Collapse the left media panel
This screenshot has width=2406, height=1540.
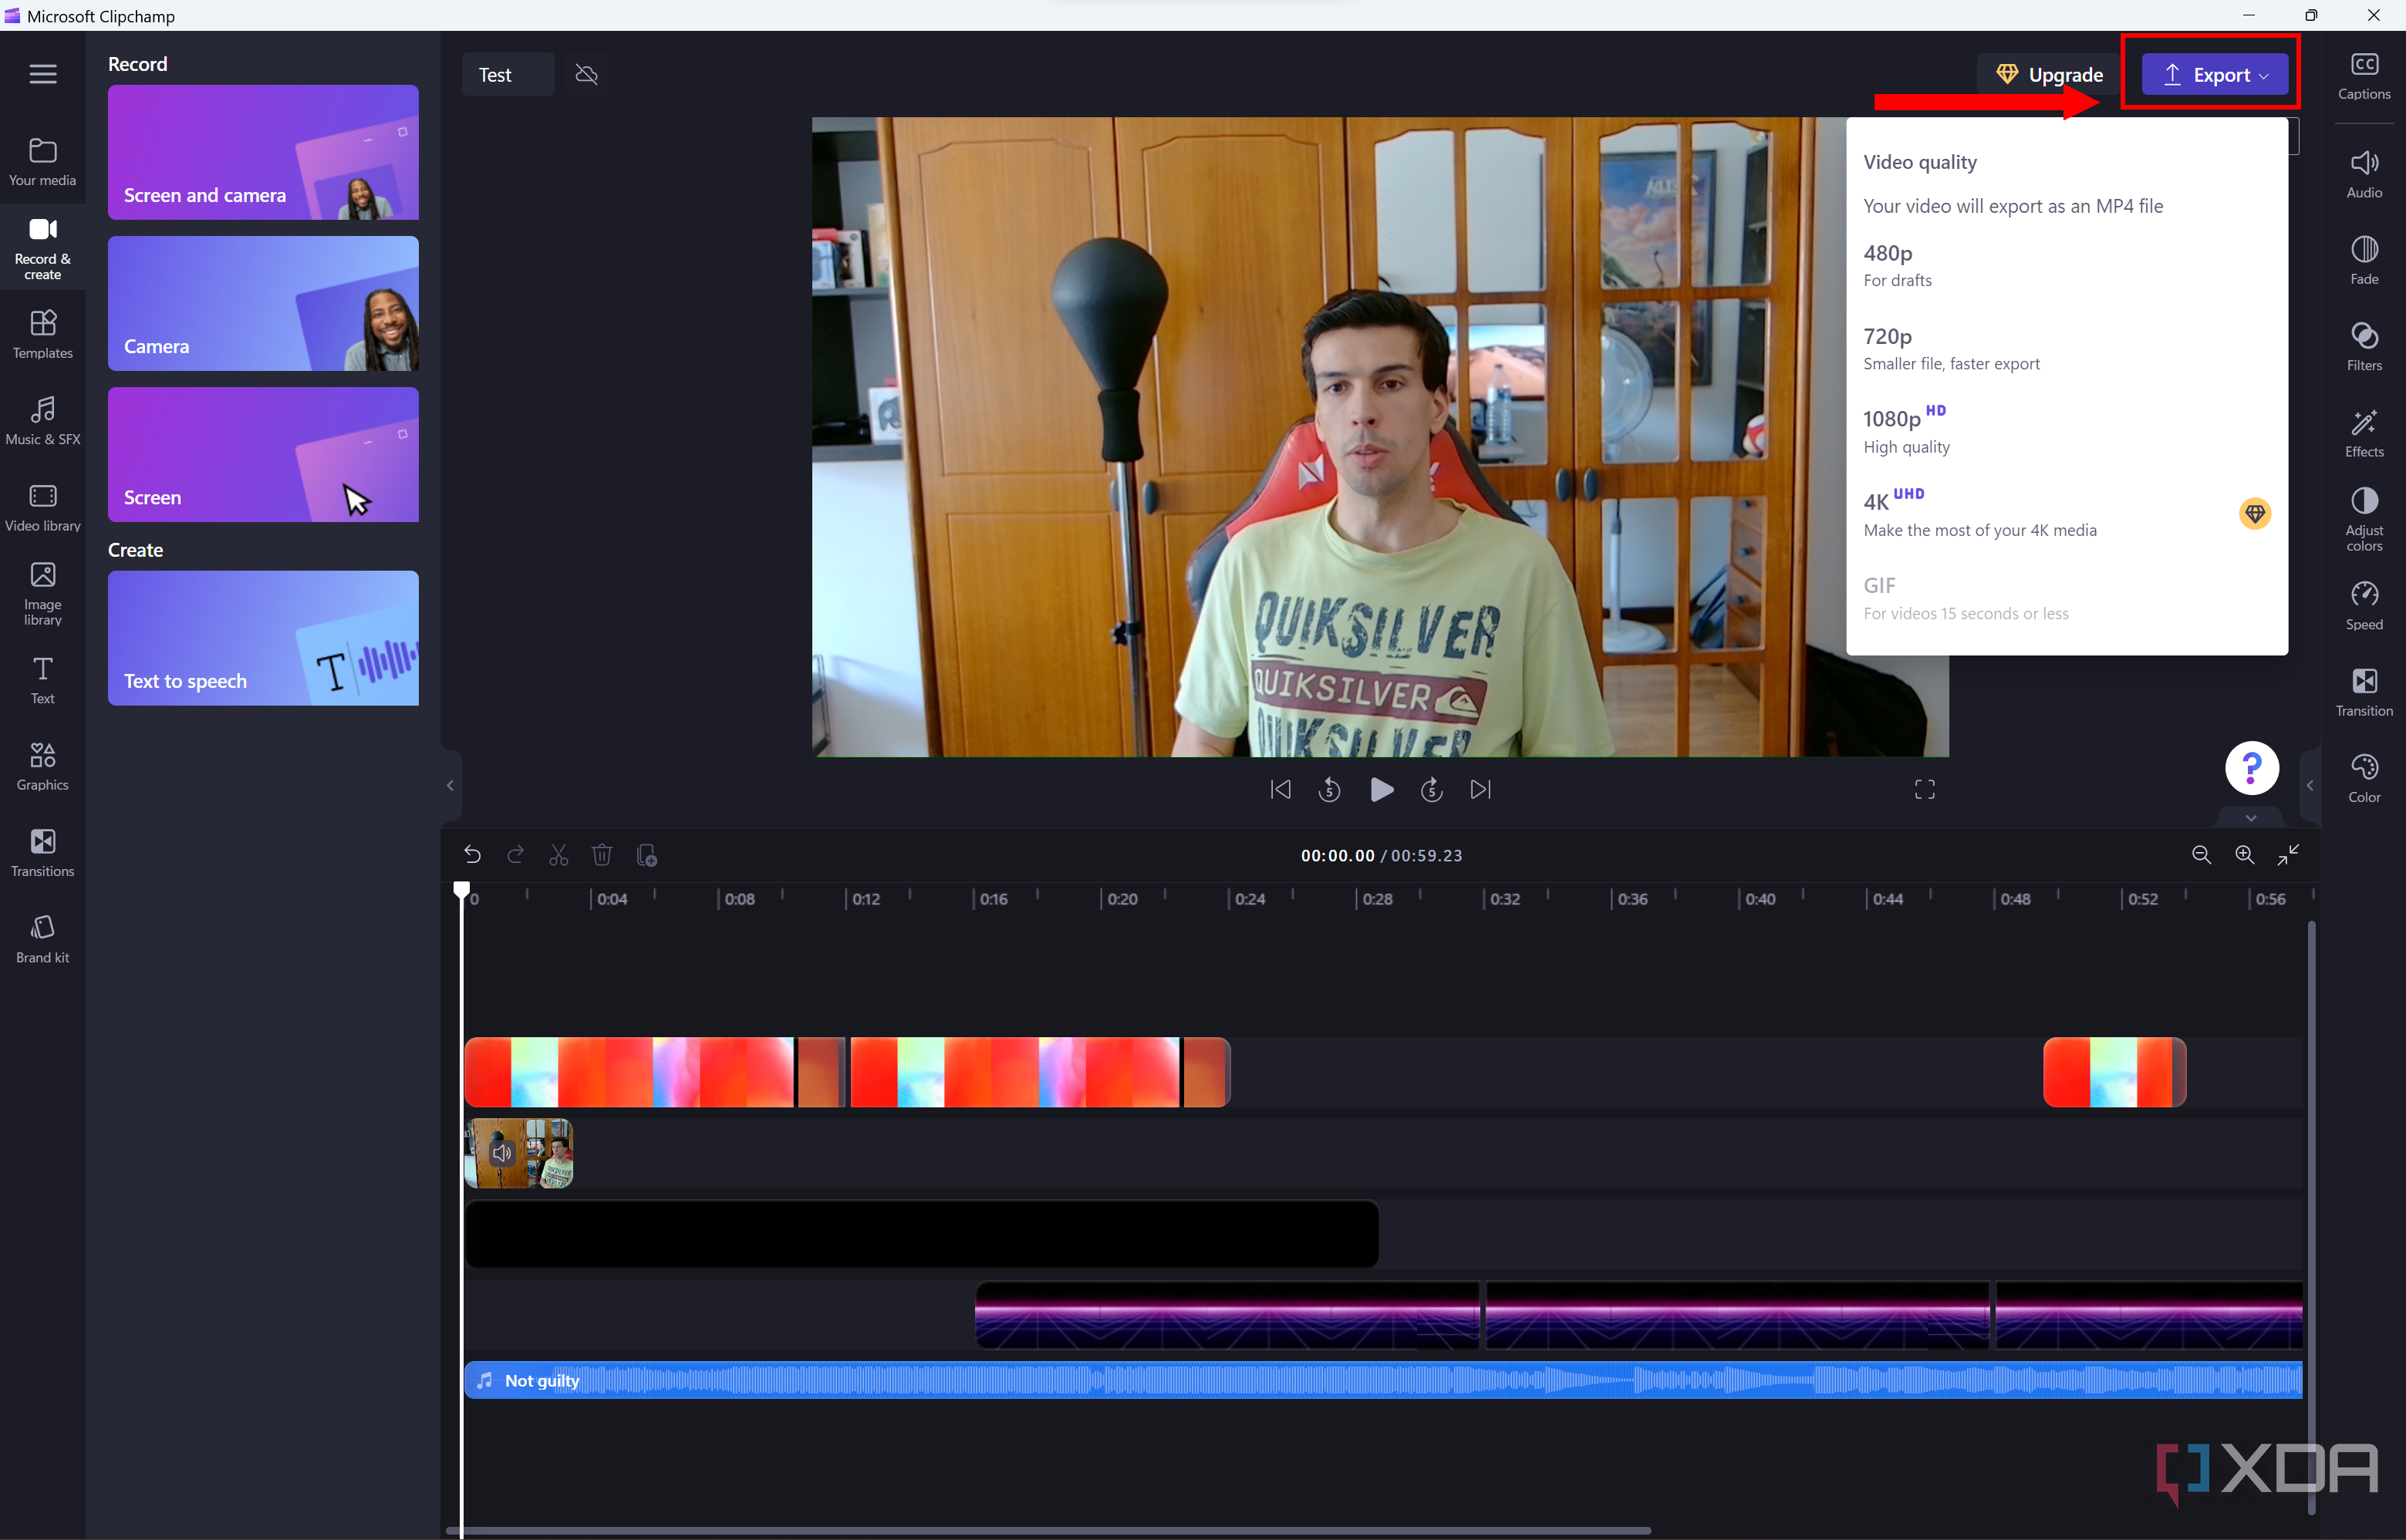[450, 786]
